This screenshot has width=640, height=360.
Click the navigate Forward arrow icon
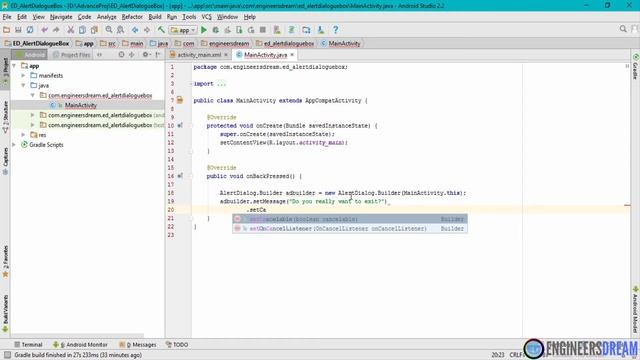click(x=147, y=30)
